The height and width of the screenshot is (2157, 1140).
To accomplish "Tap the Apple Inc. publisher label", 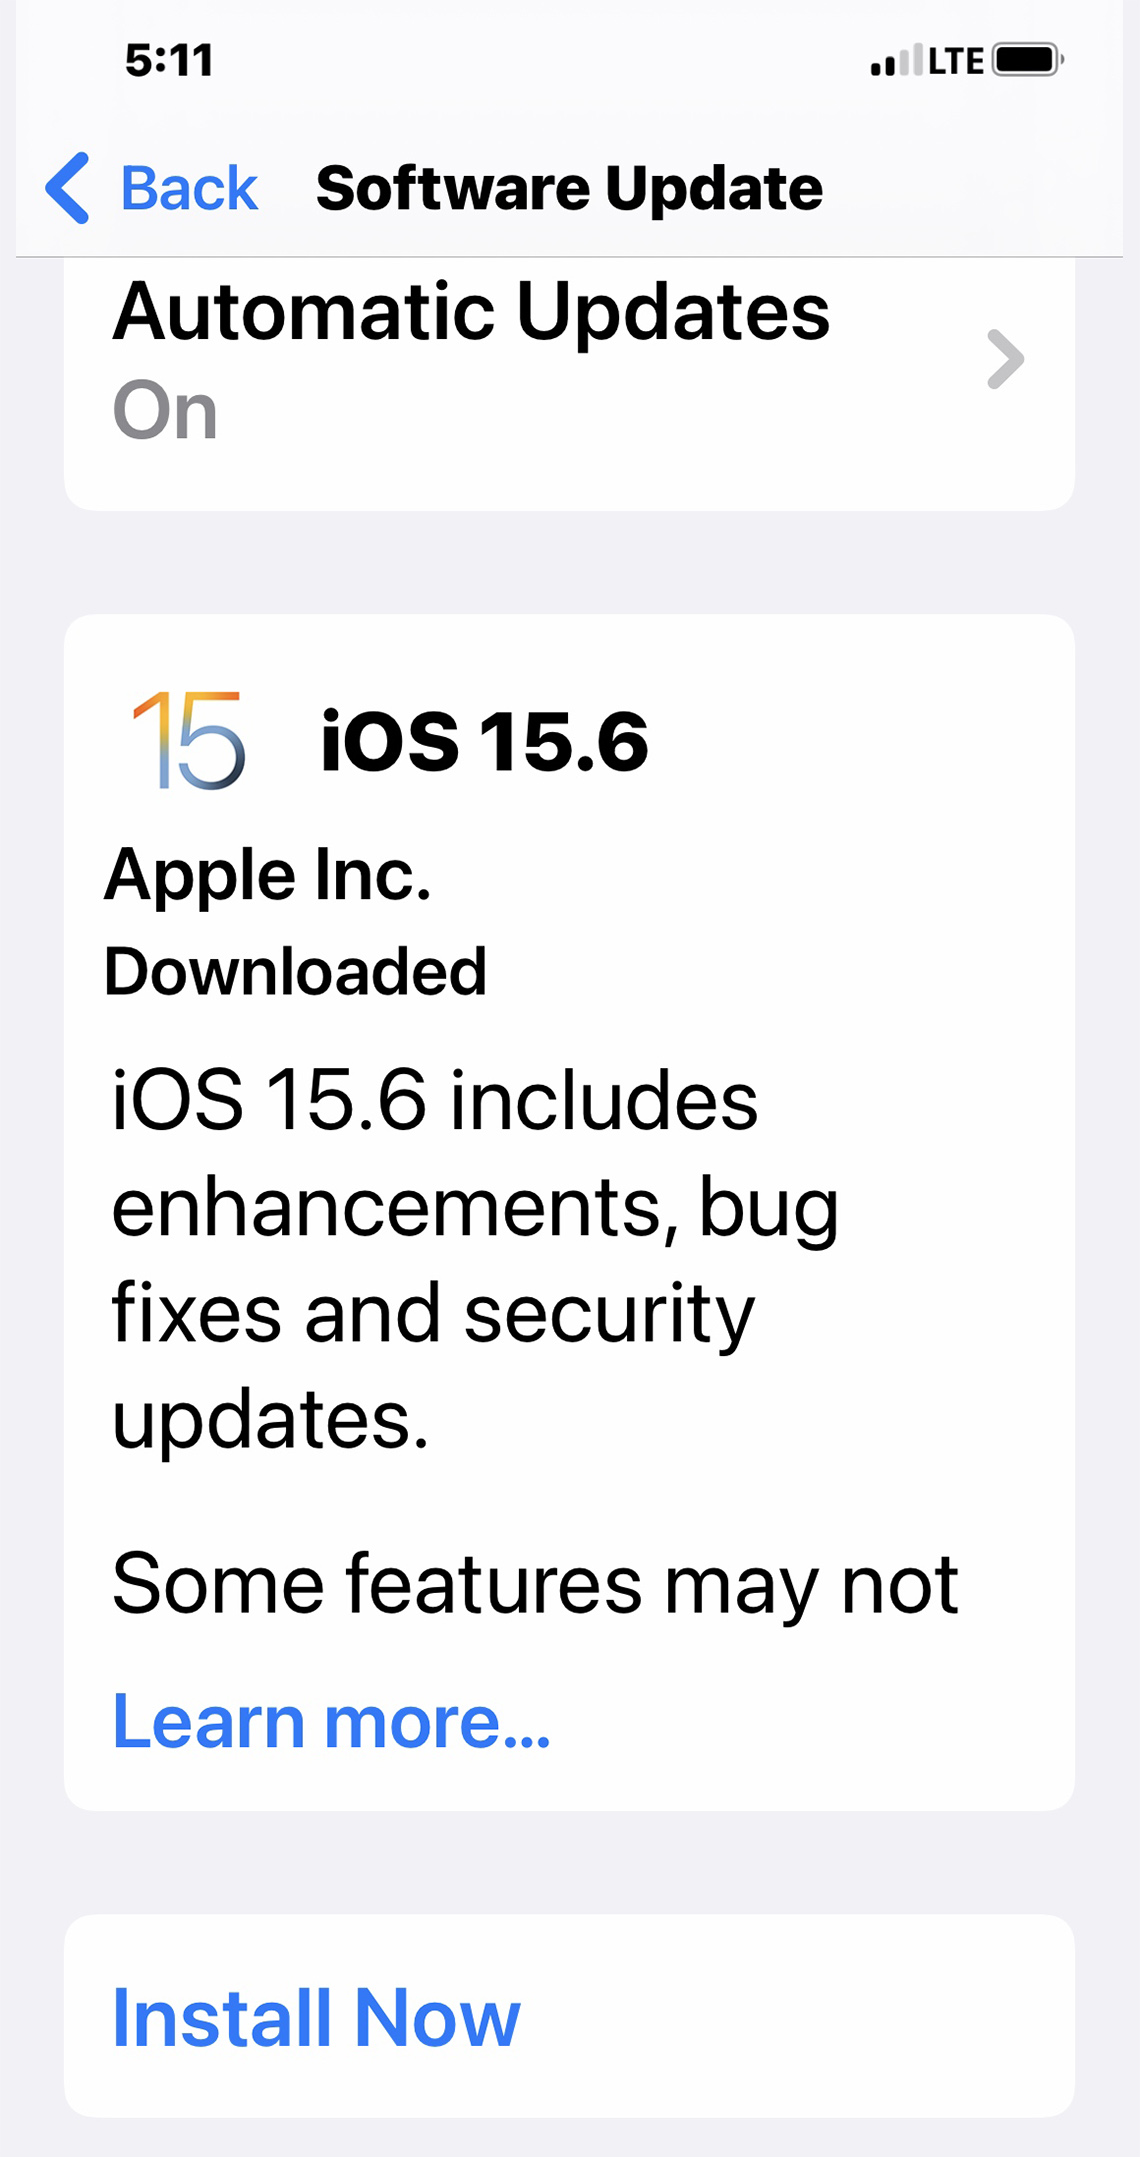I will (x=268, y=875).
